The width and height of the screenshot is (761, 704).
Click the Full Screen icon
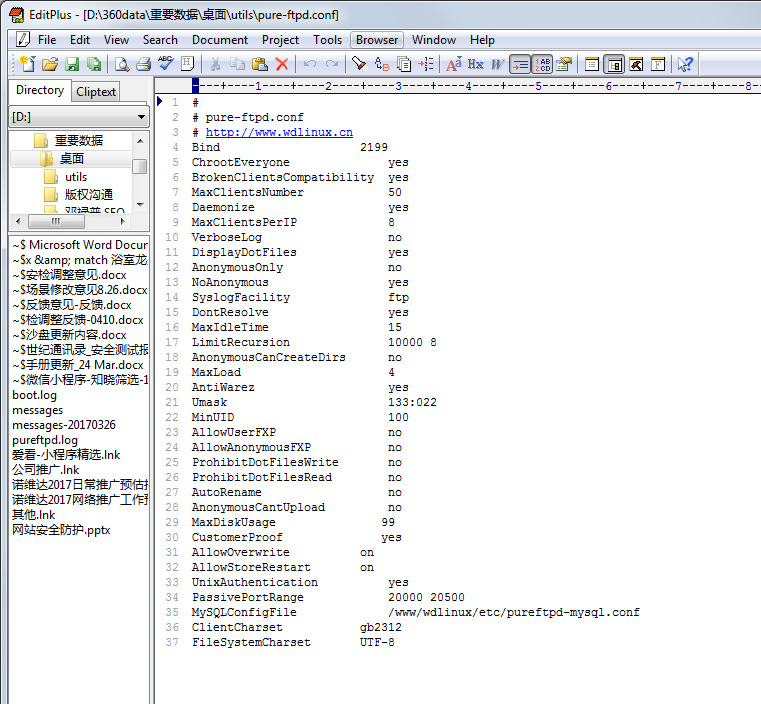coord(658,64)
